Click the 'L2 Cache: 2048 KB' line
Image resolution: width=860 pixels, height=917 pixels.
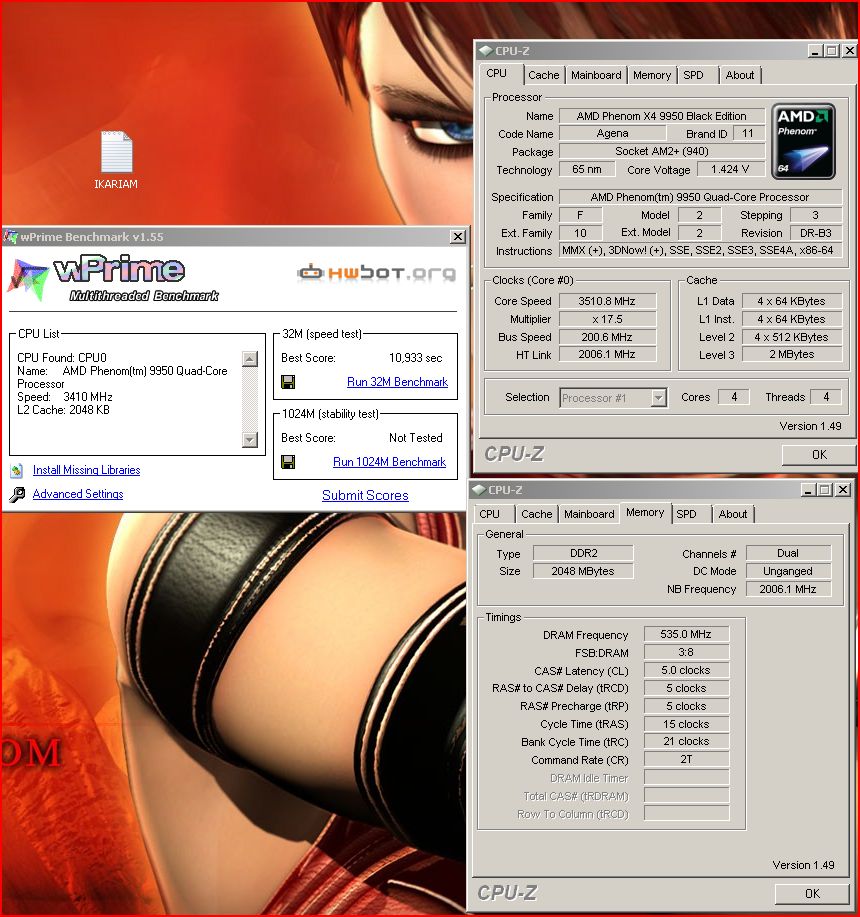click(x=63, y=410)
